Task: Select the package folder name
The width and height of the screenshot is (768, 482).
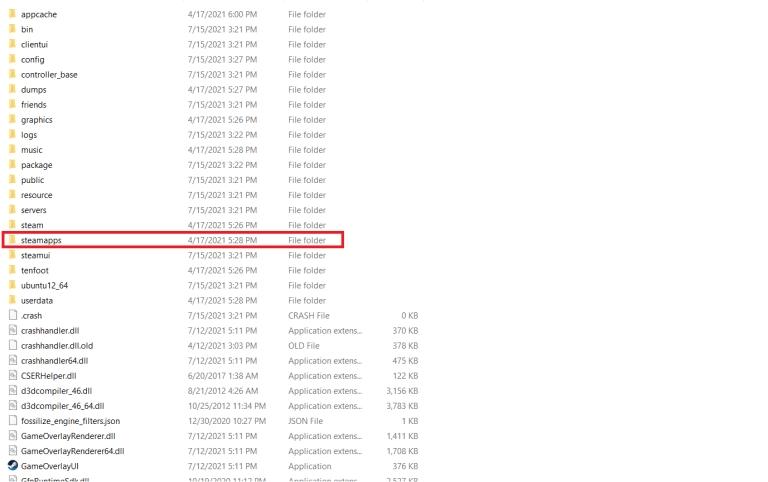Action: [36, 166]
